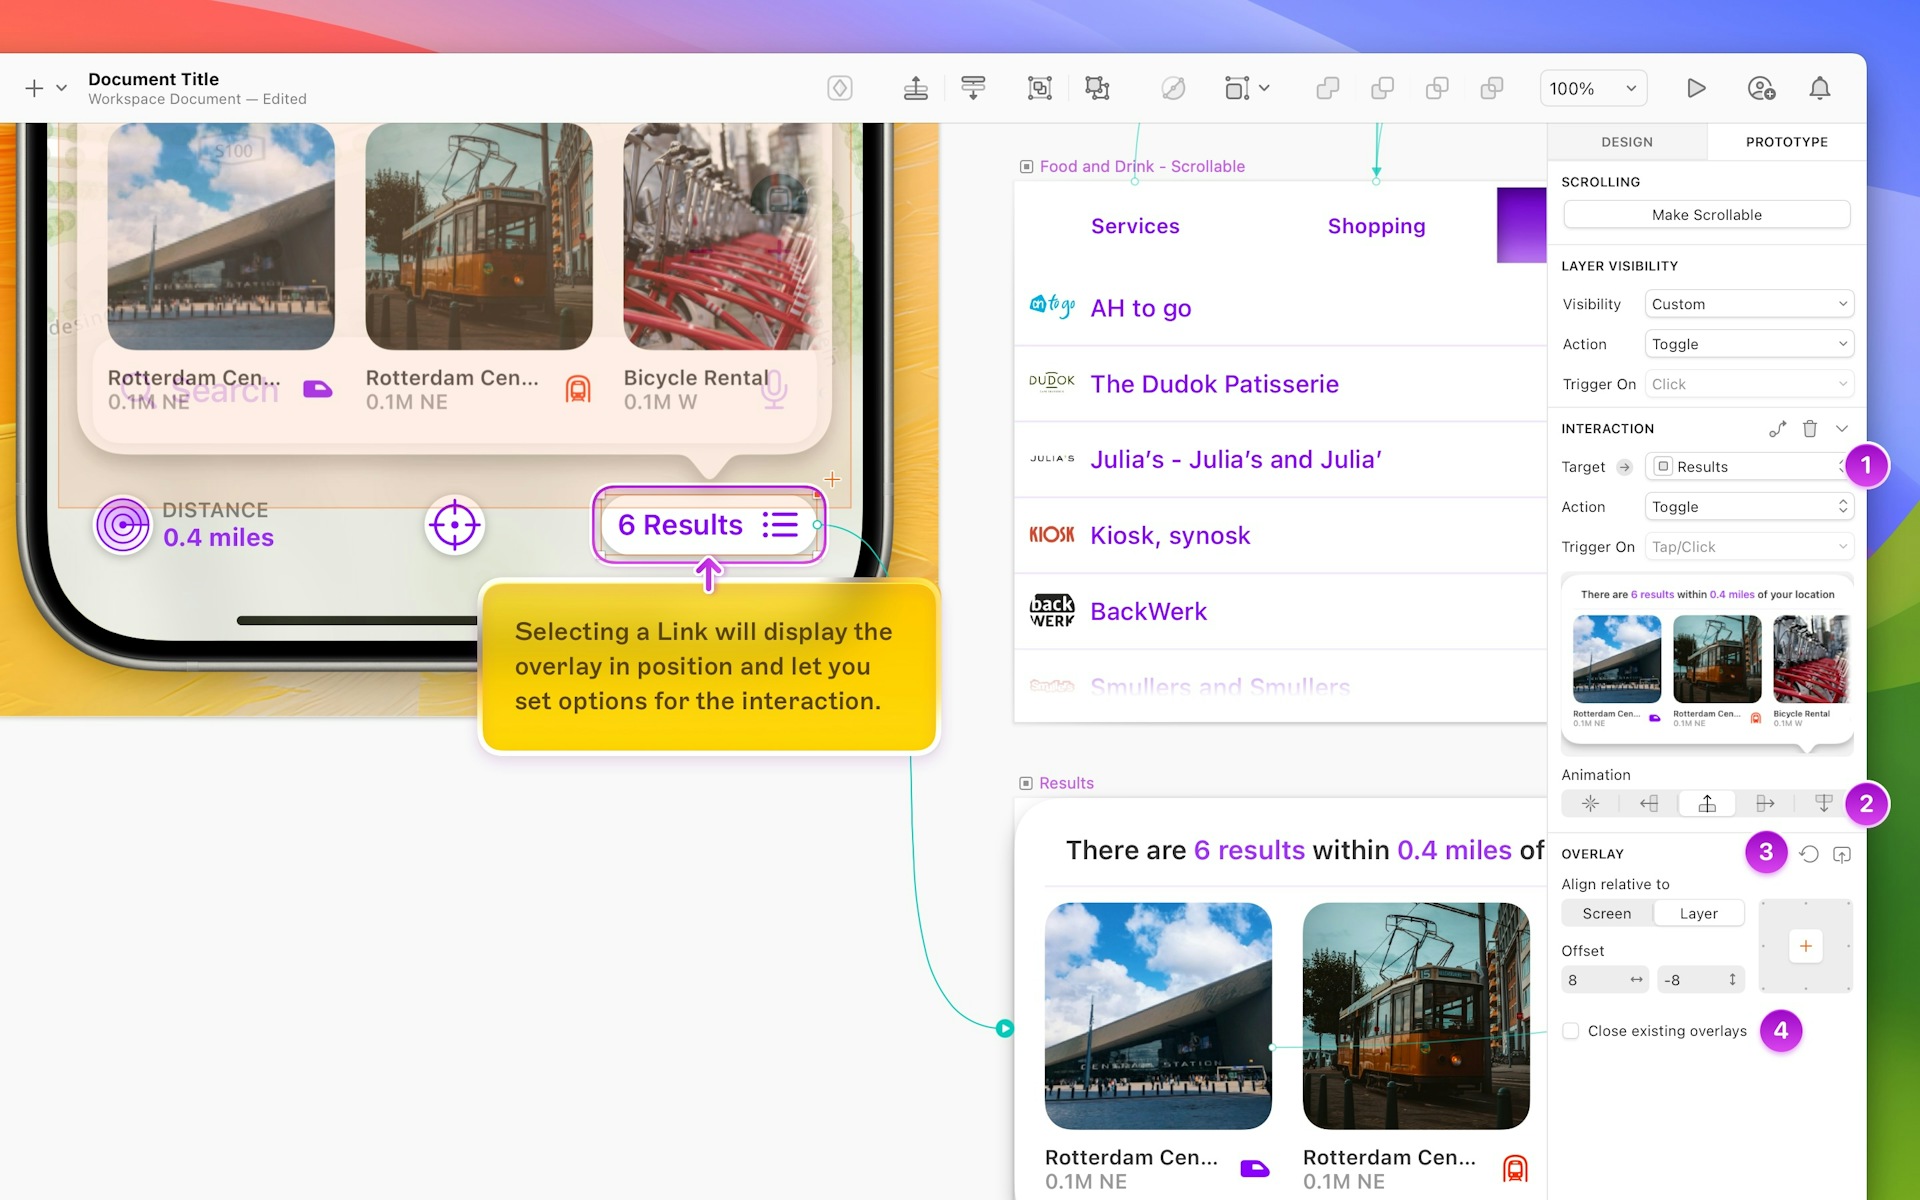Click the BackWerk list item text
The image size is (1920, 1200).
pos(1148,611)
